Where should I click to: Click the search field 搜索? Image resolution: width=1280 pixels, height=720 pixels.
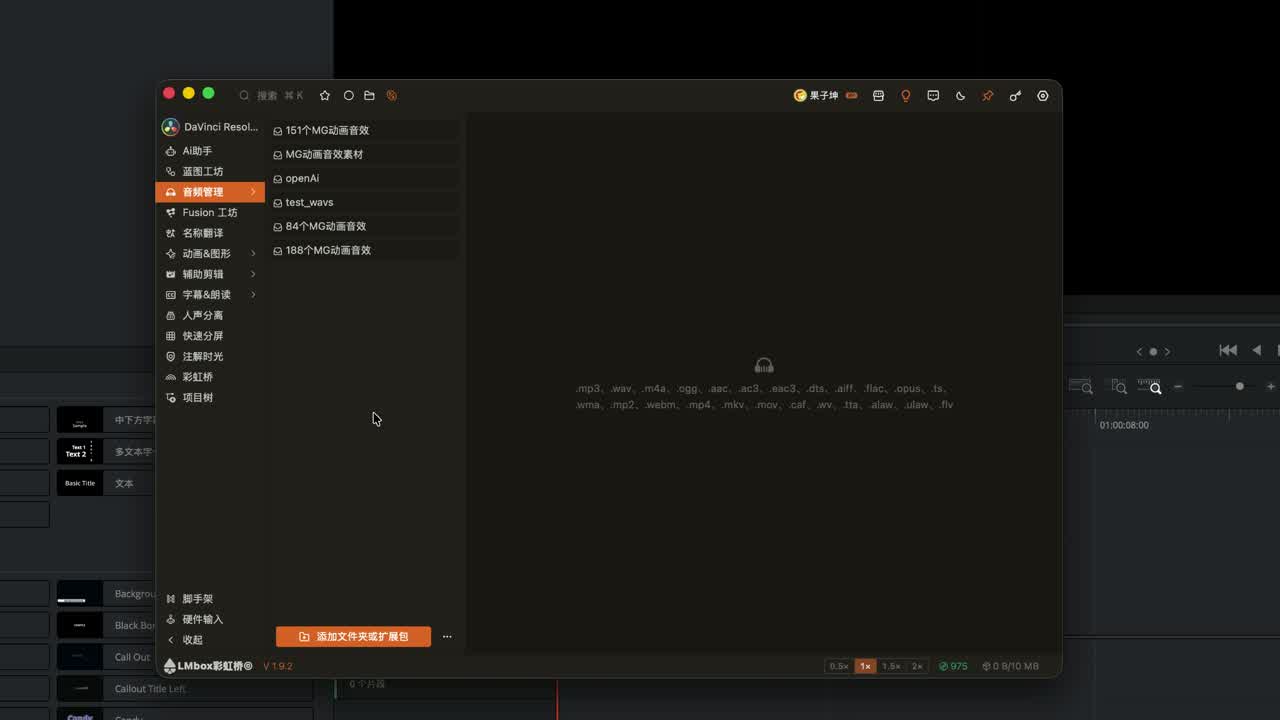tap(272, 96)
